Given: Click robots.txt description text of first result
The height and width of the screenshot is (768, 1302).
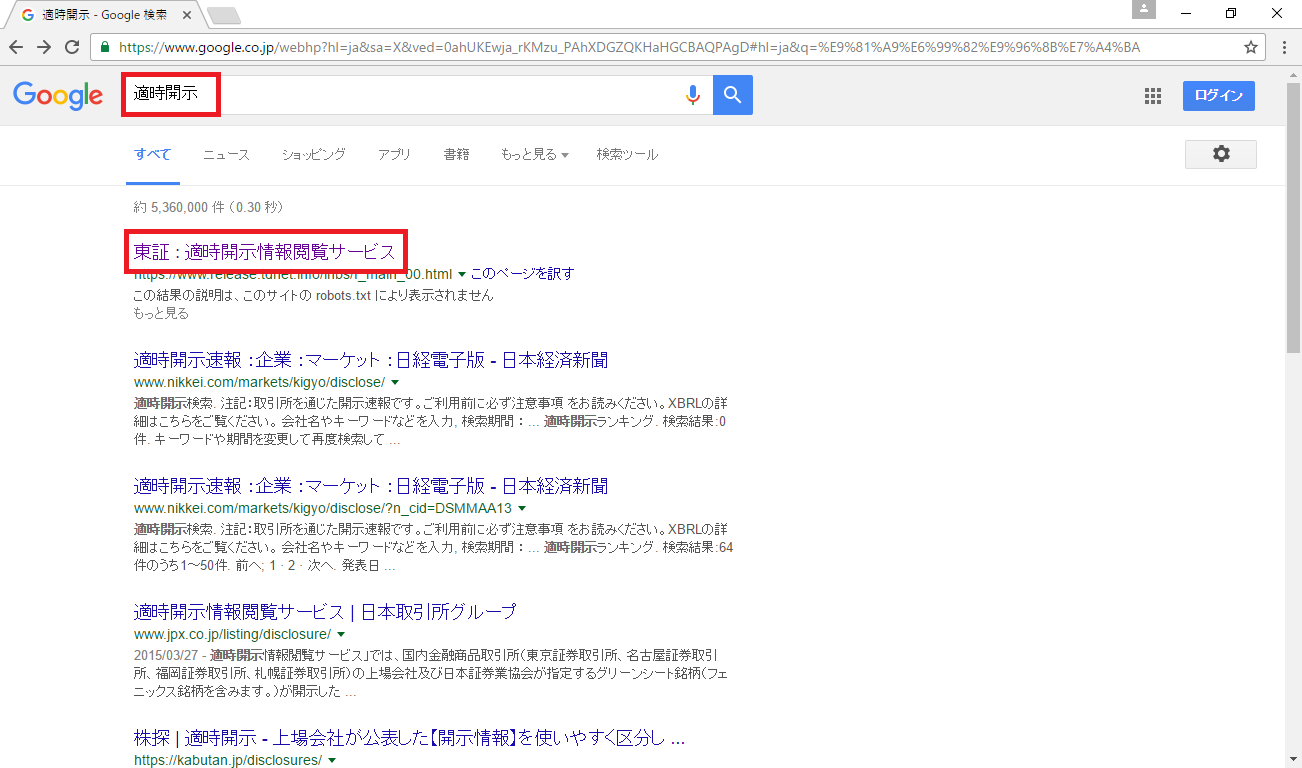Looking at the screenshot, I should tap(313, 296).
